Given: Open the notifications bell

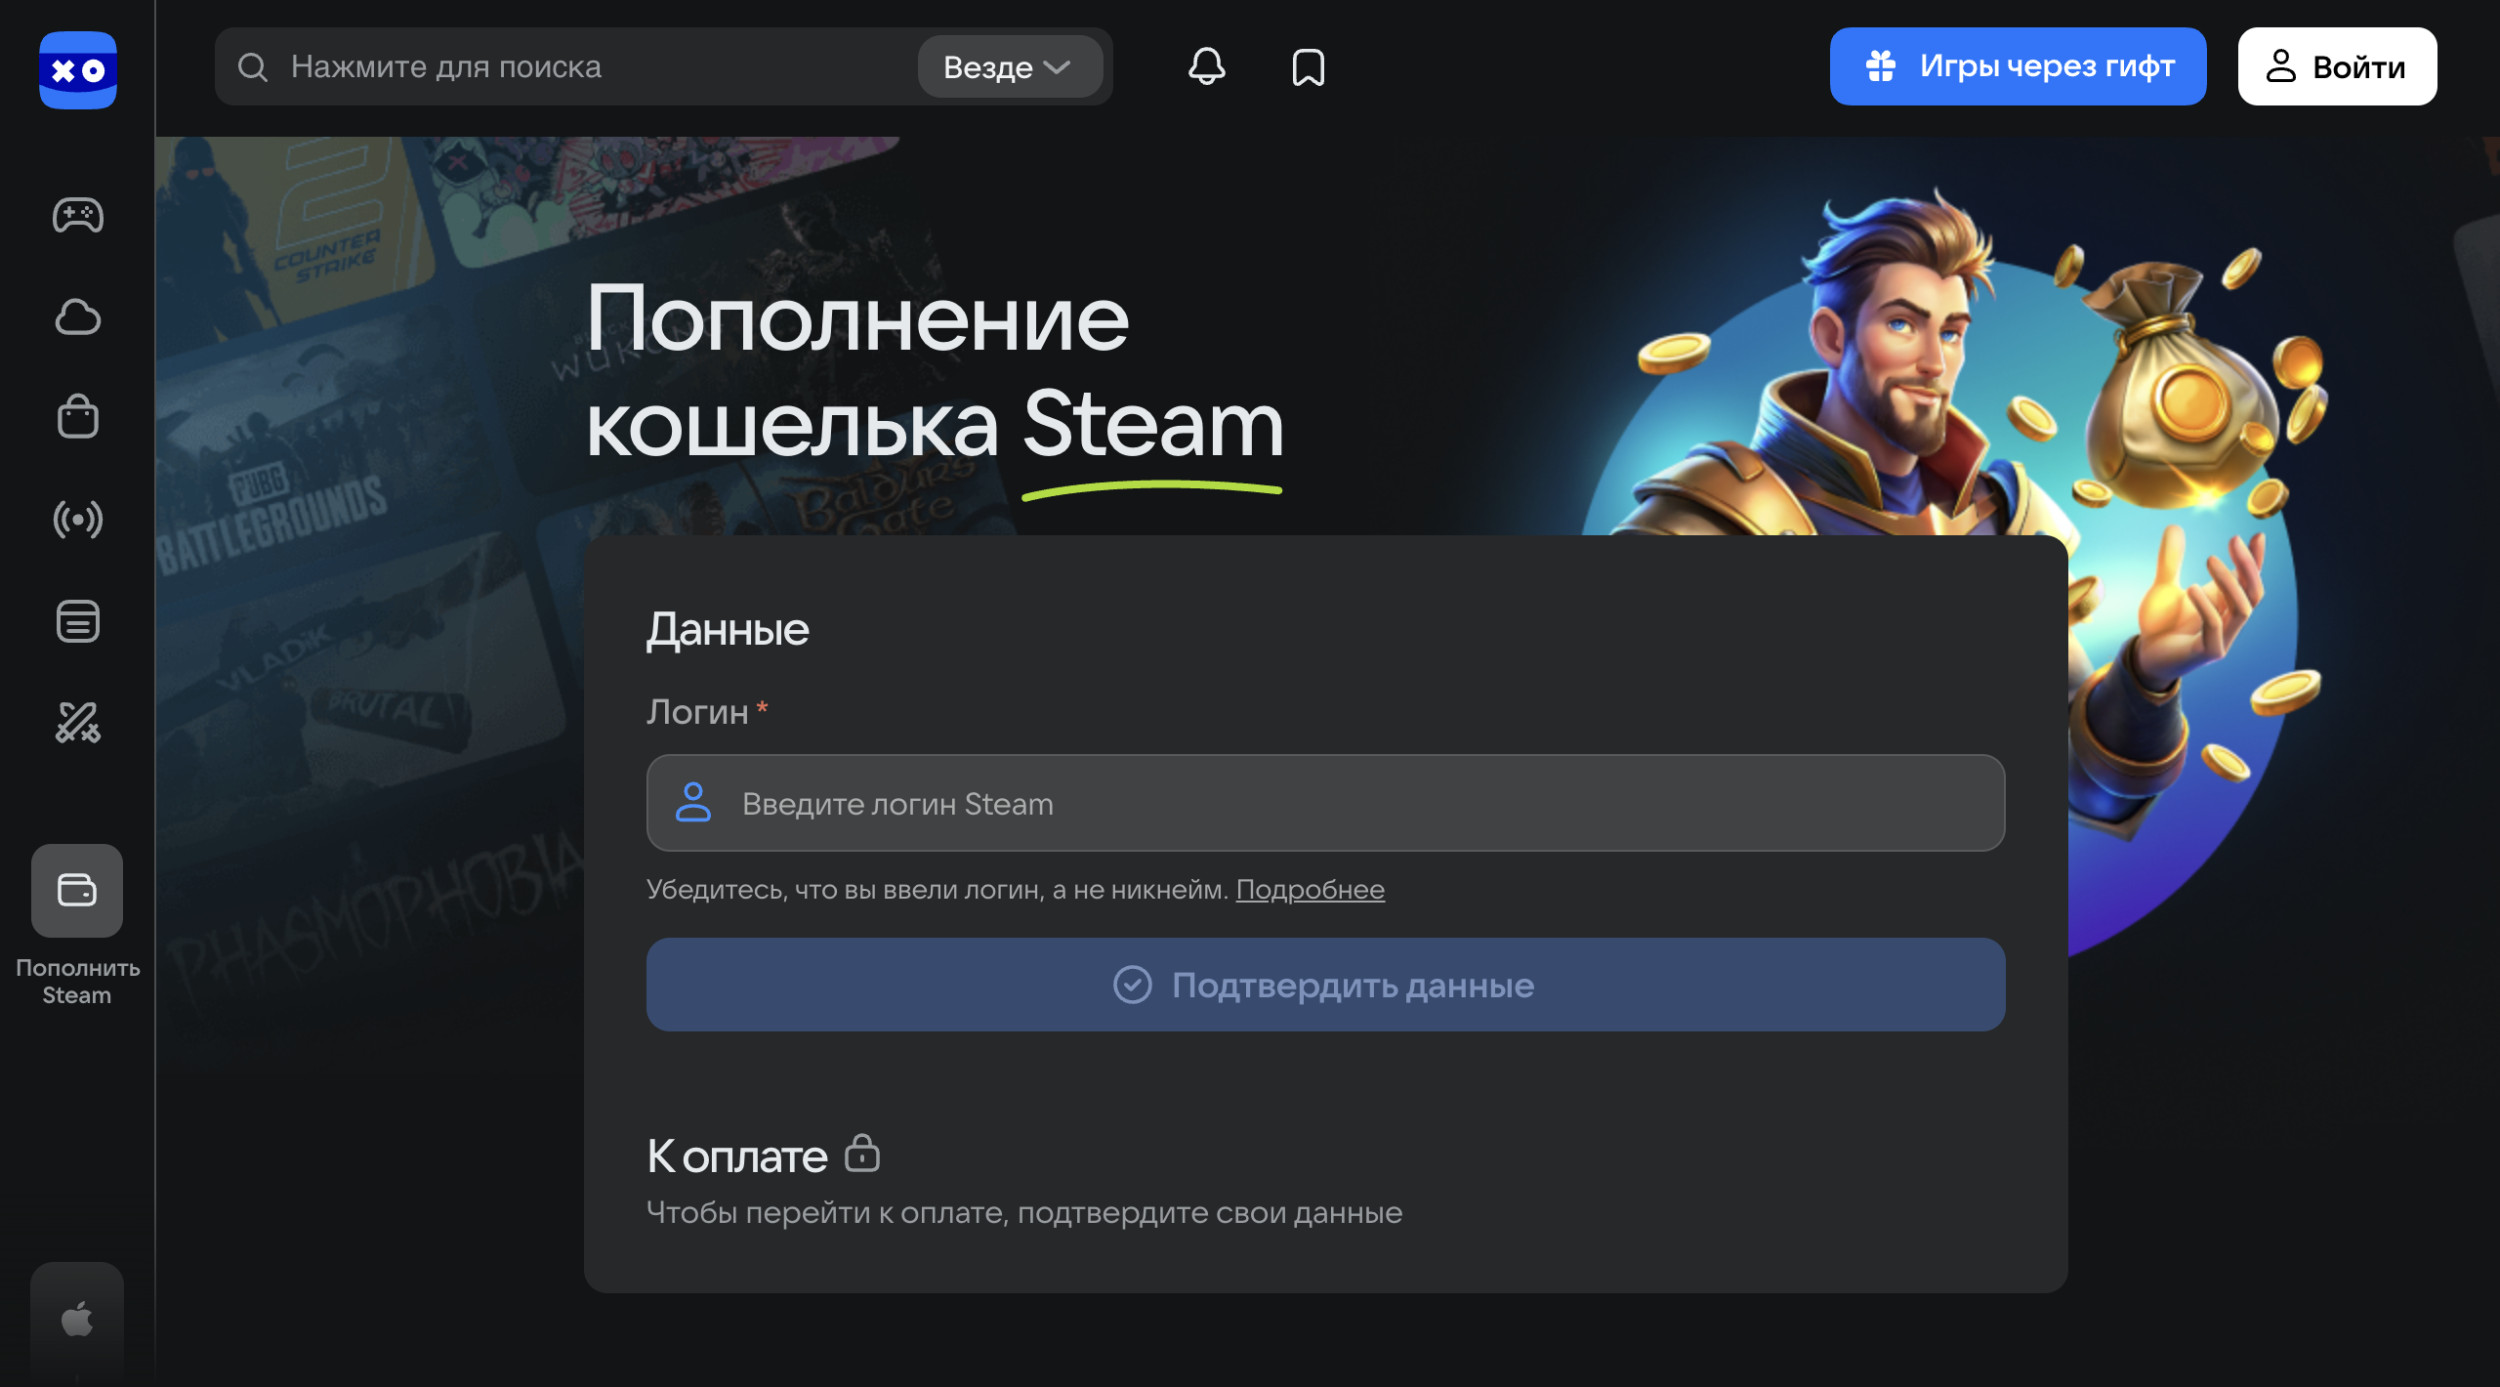Looking at the screenshot, I should pos(1206,67).
